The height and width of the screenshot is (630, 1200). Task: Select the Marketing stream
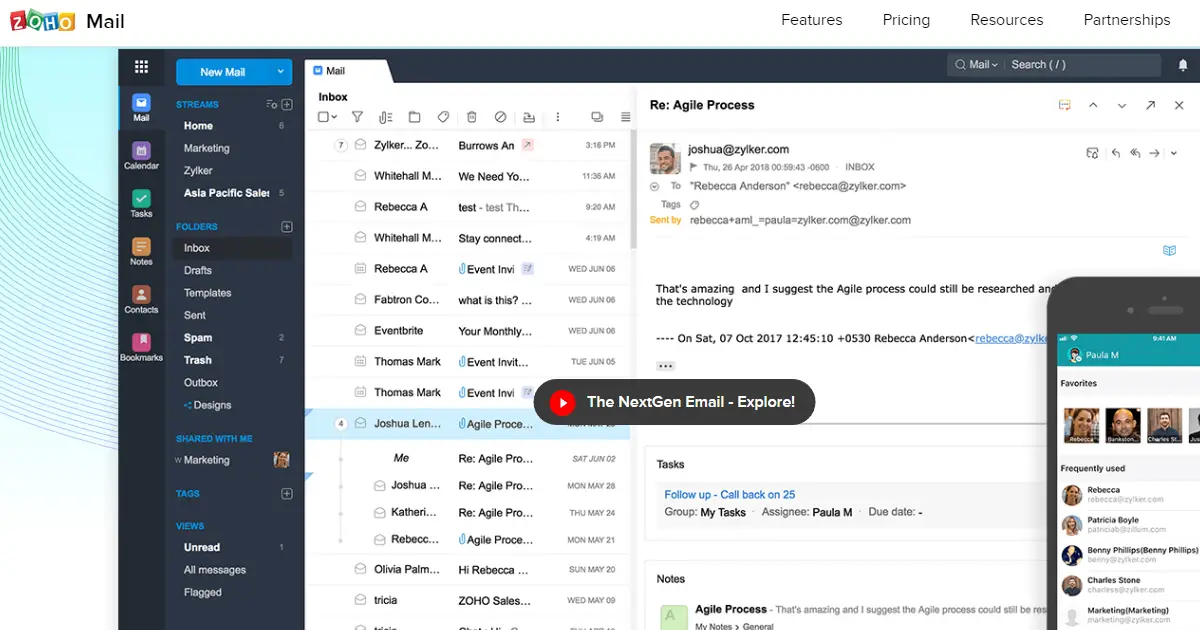207,148
